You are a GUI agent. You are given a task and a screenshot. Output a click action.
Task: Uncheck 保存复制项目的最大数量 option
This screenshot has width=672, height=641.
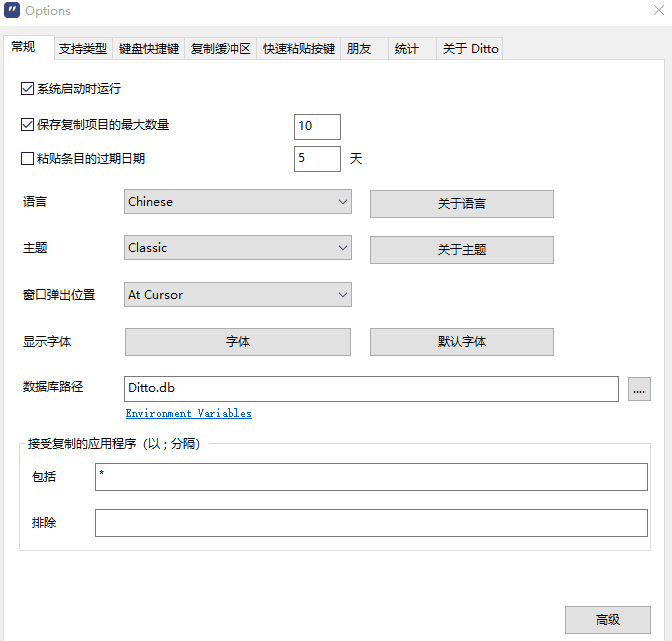(27, 125)
